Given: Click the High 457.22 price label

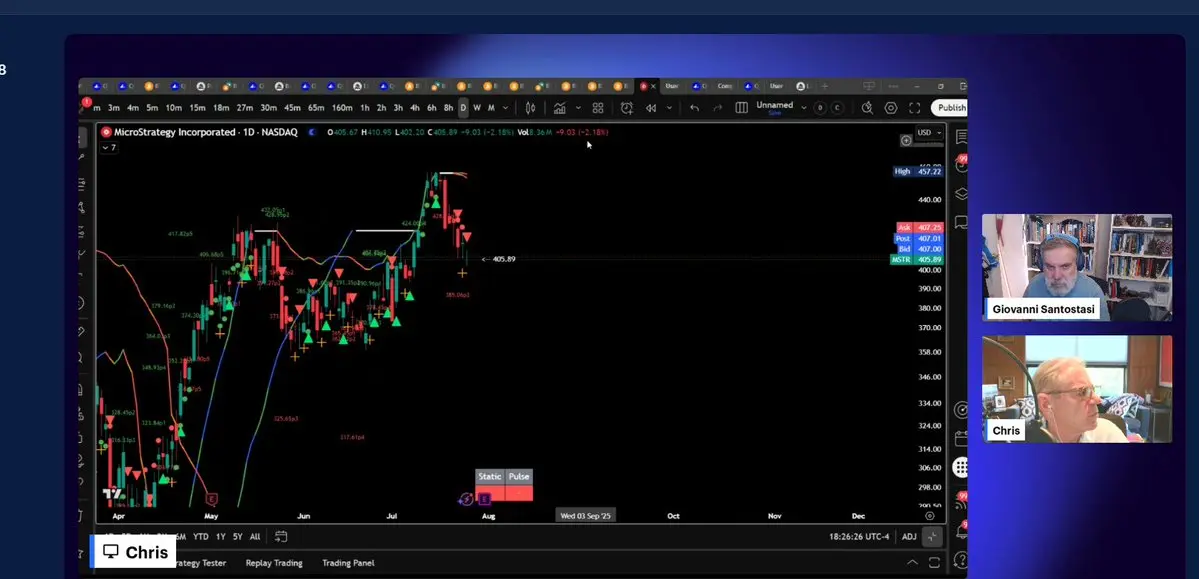Looking at the screenshot, I should click(918, 171).
